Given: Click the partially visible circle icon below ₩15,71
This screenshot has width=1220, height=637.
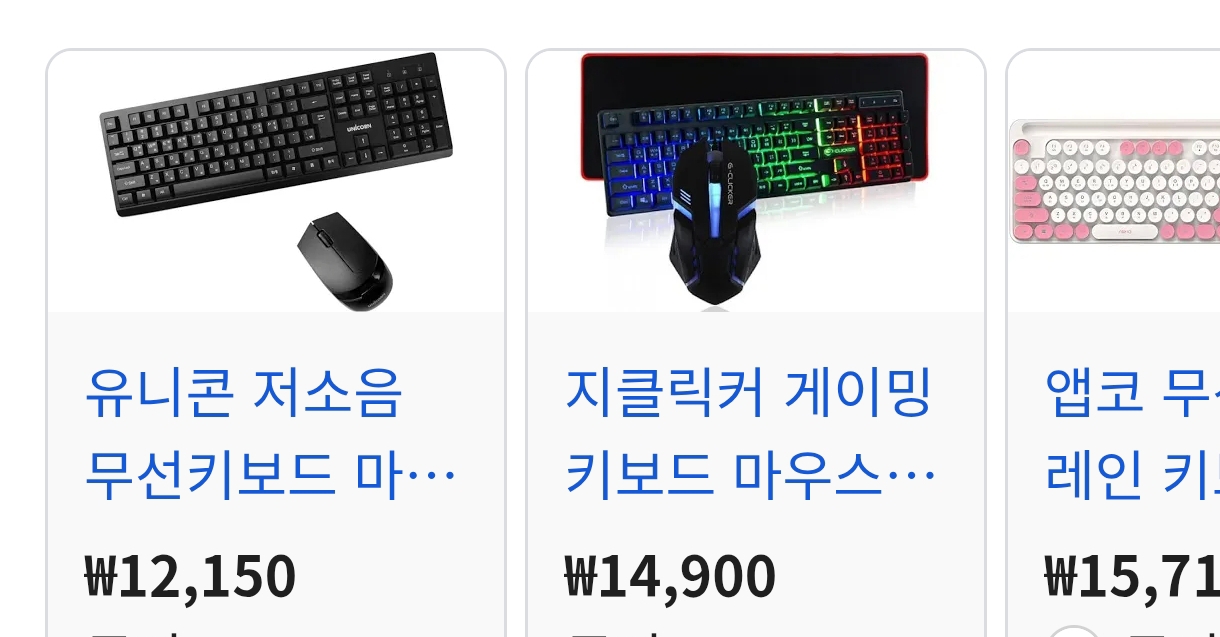Looking at the screenshot, I should click(x=1072, y=630).
